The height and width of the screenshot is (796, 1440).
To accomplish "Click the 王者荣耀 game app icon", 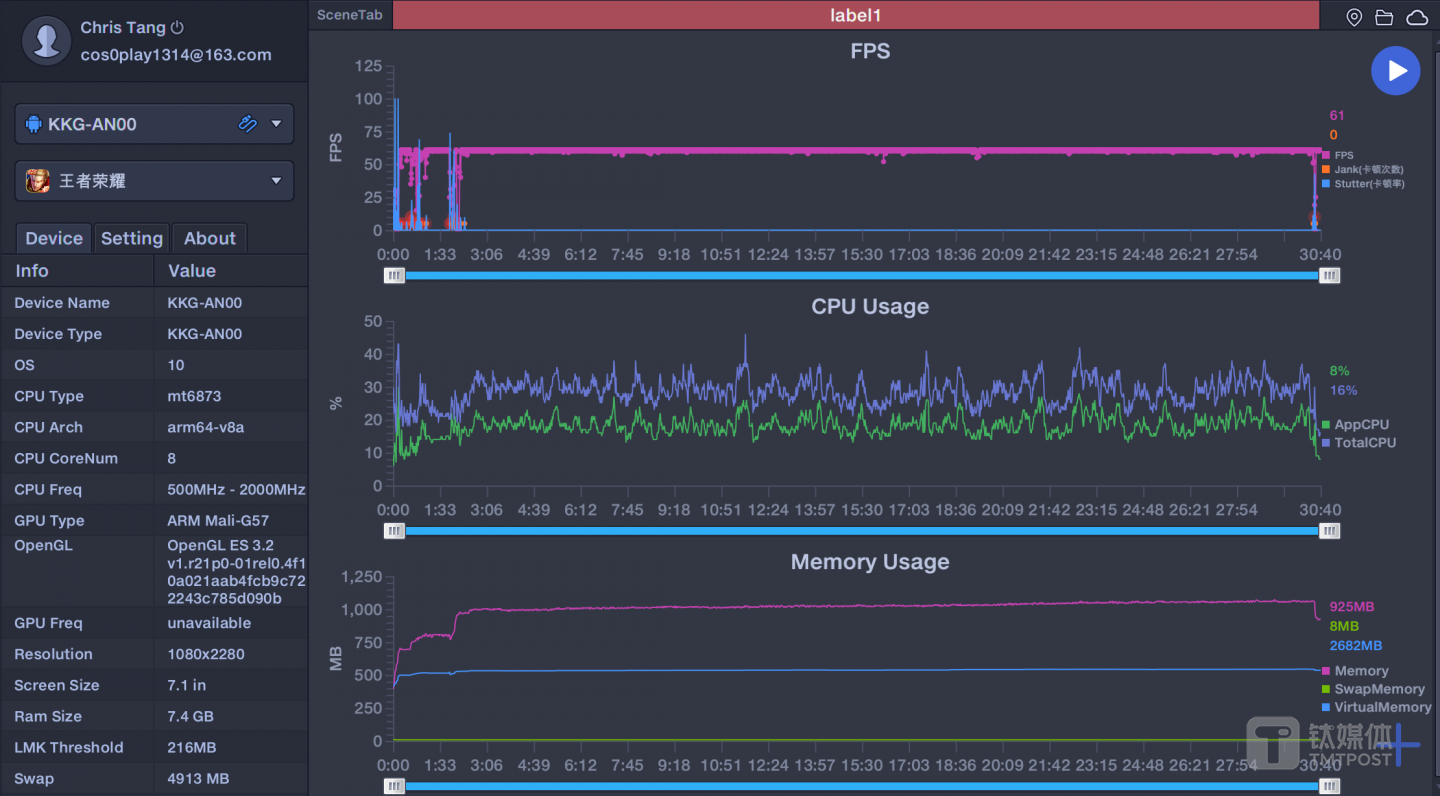I will point(38,181).
